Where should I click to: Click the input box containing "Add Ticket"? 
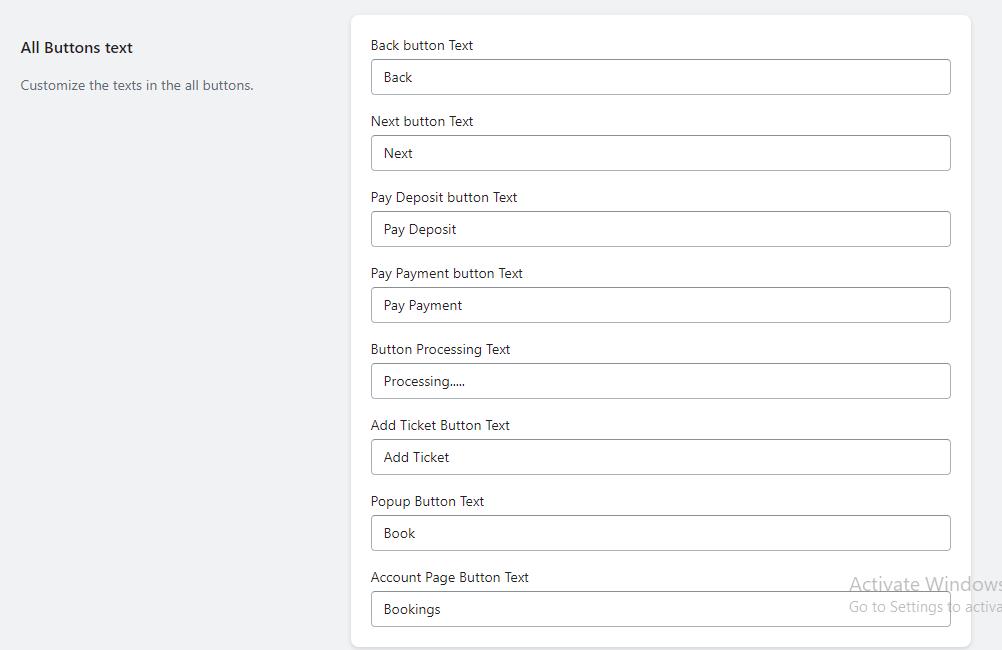[x=660, y=457]
